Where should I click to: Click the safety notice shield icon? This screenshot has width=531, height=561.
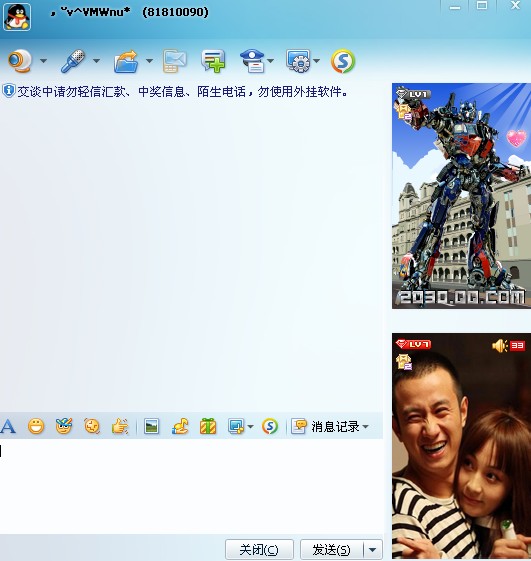click(9, 91)
